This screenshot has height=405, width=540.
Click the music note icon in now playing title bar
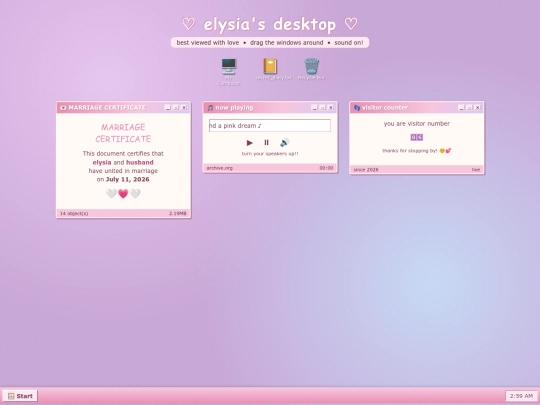click(210, 108)
